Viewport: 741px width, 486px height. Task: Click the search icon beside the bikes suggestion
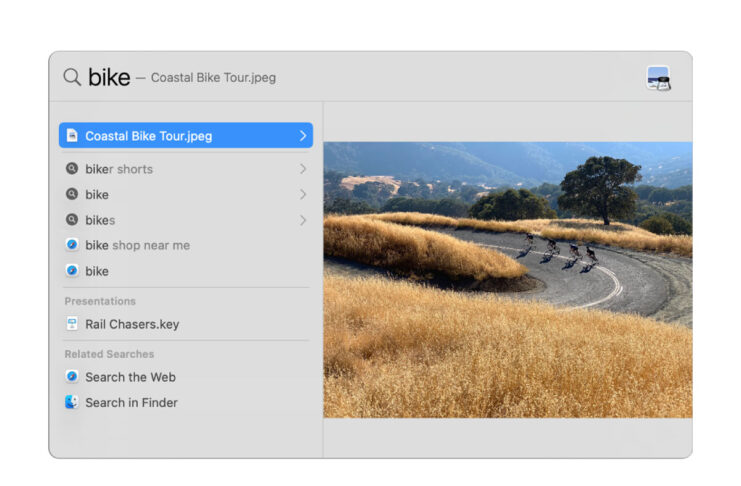tap(72, 219)
